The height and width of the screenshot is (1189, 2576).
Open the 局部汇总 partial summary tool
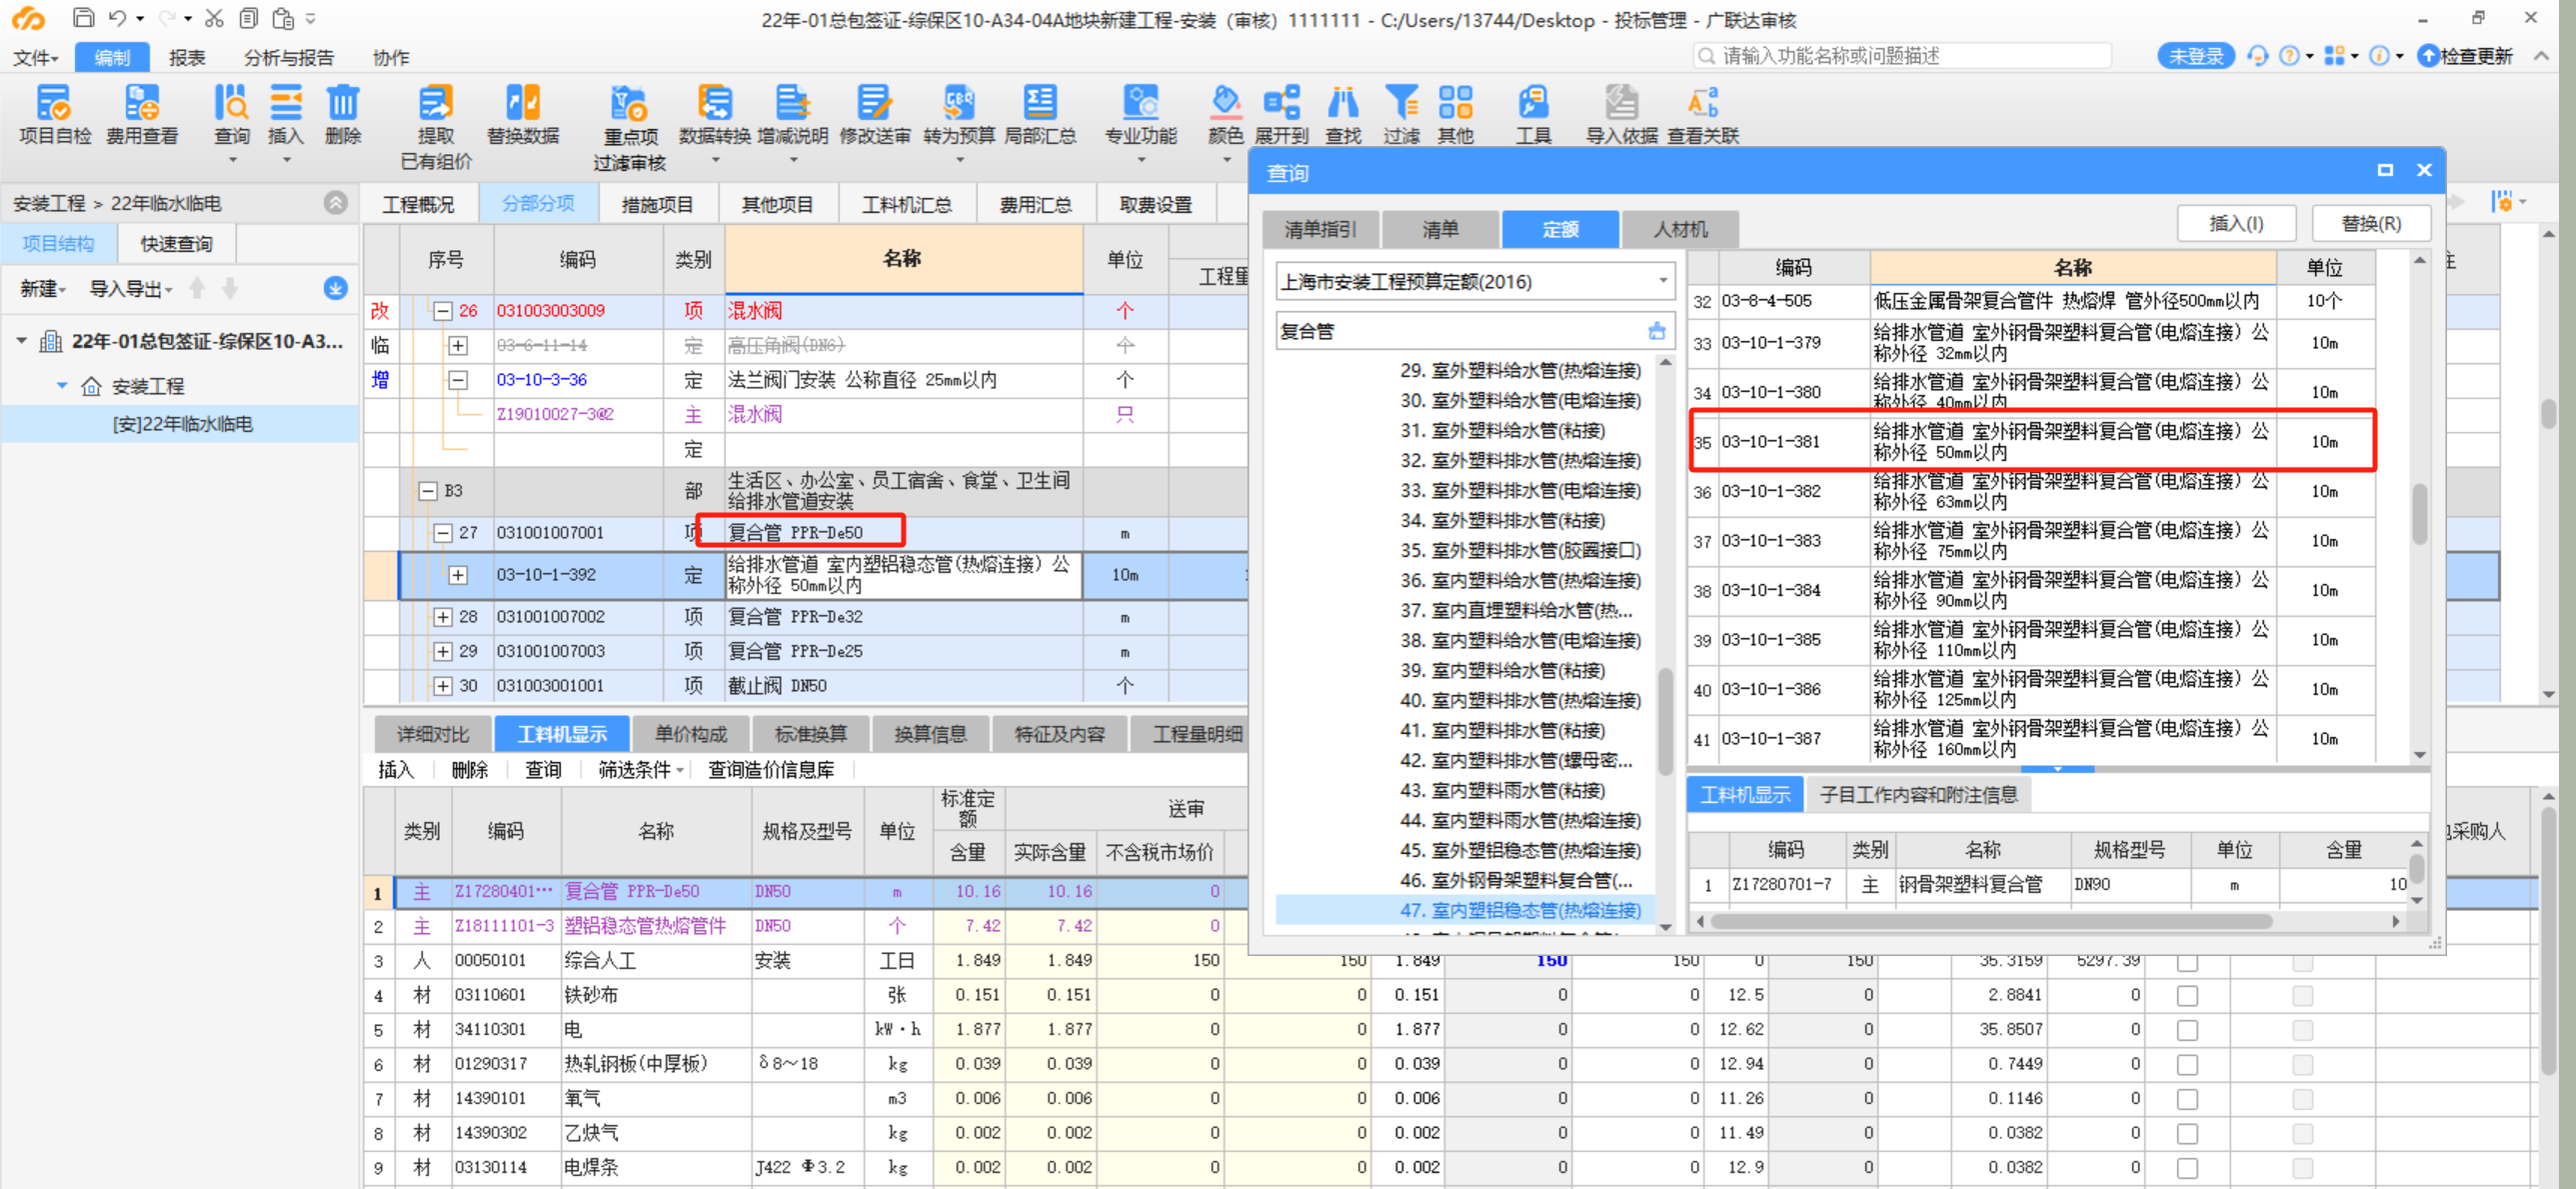pos(1040,115)
